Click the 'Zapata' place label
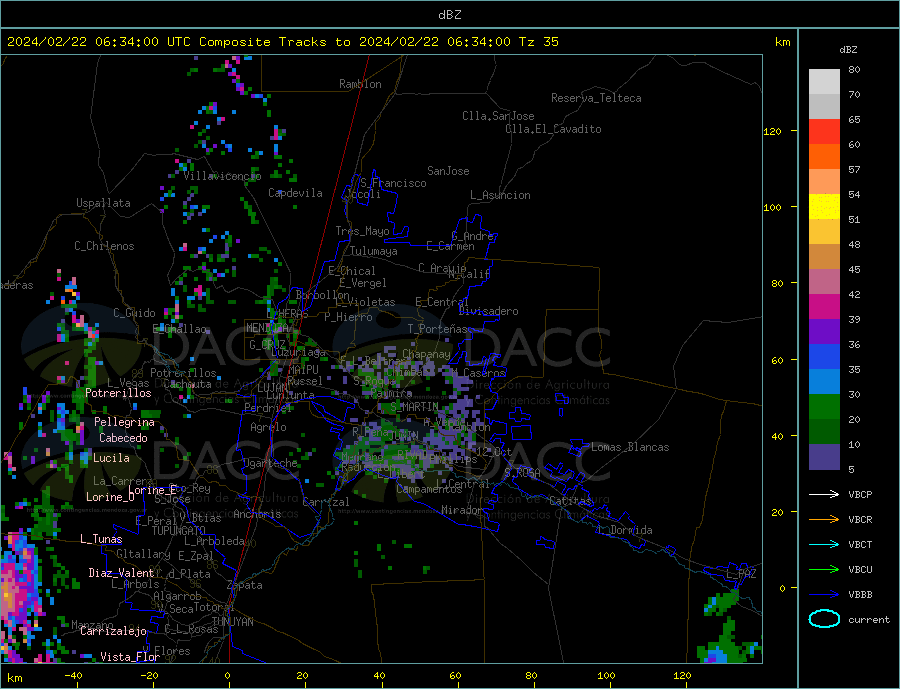900x689 pixels. [245, 586]
